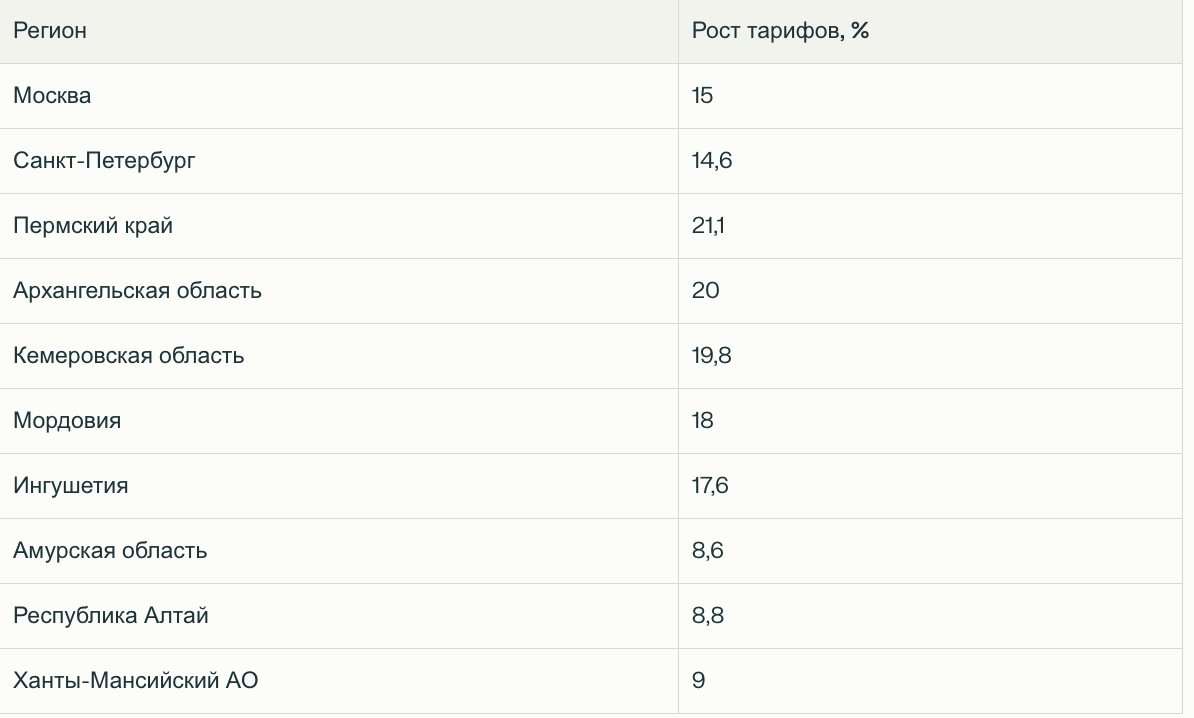Click the tariff value 19,8

[x=711, y=356]
